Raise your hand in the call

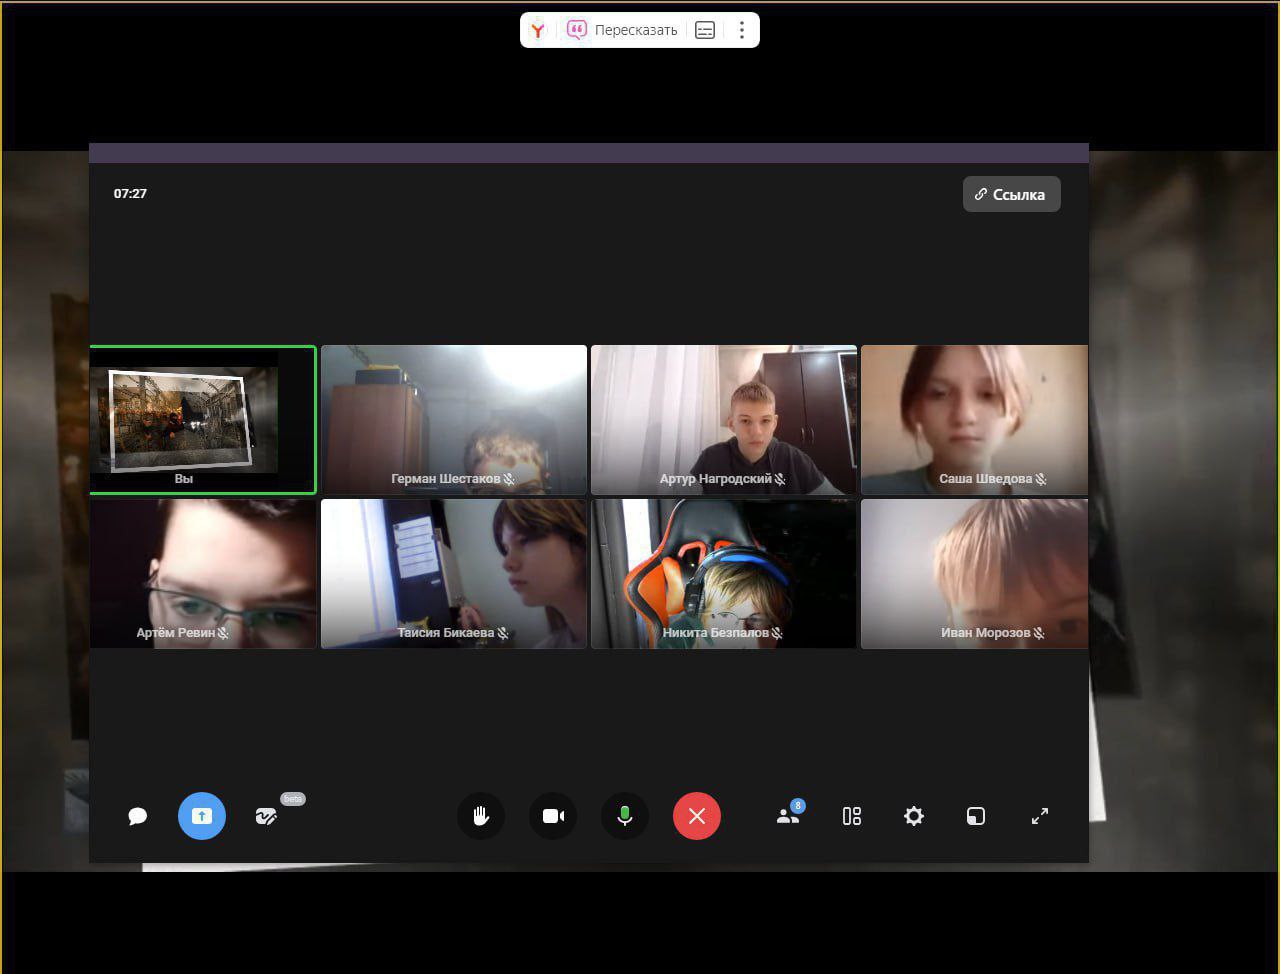[481, 816]
